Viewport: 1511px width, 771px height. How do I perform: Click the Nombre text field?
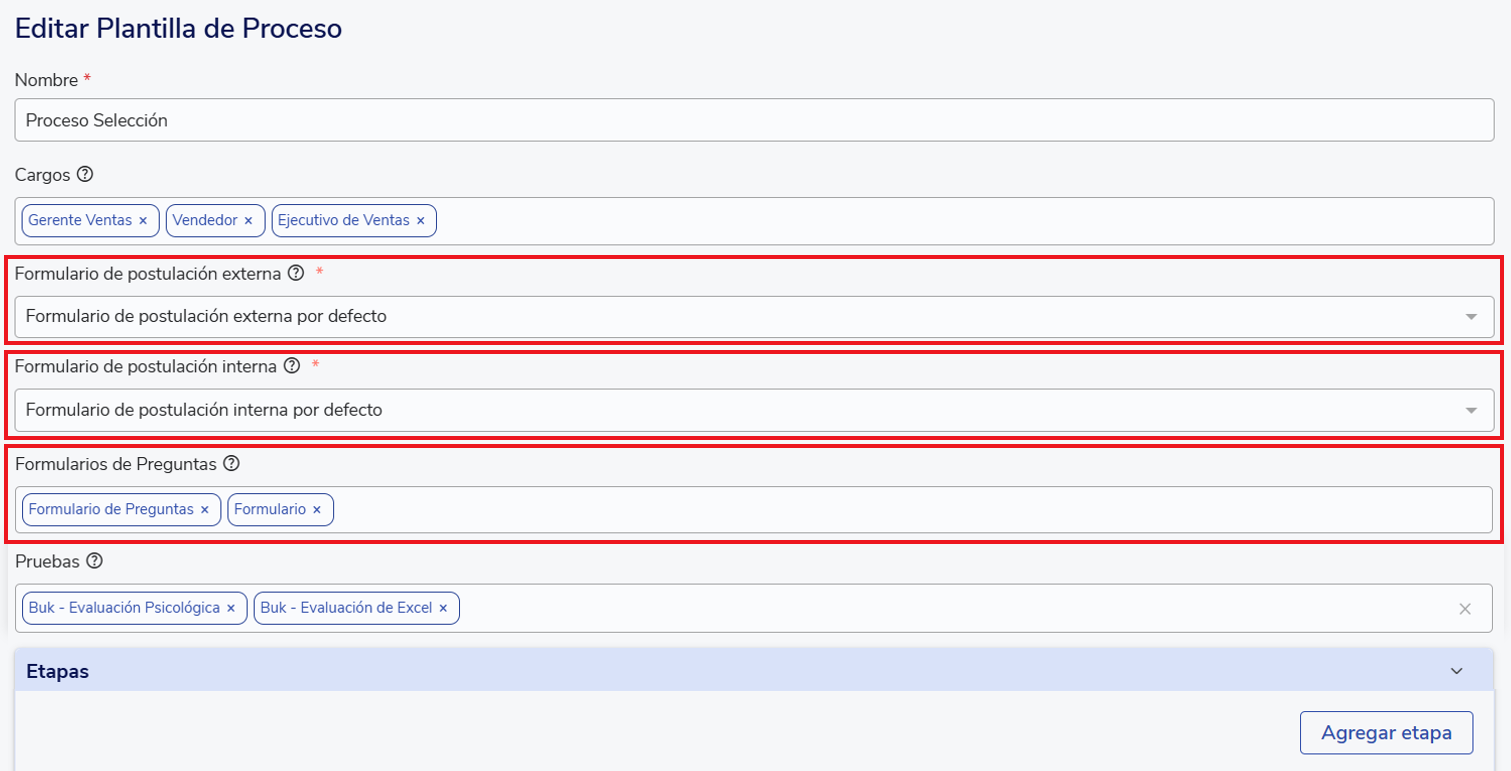point(754,120)
